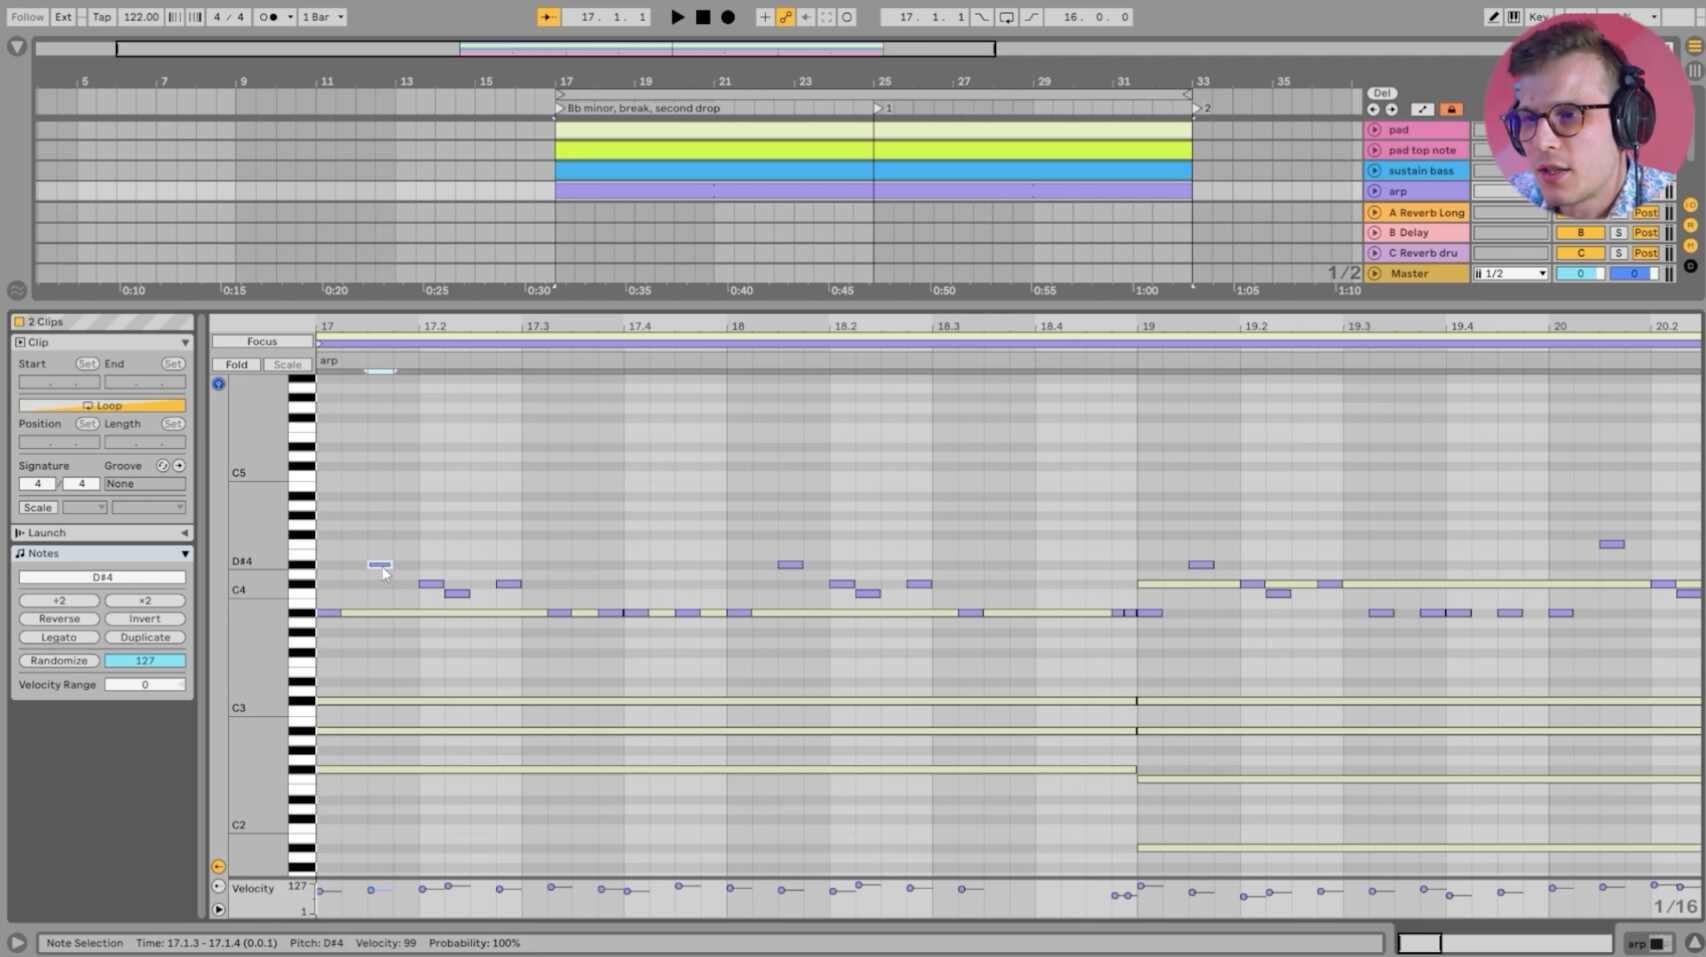The height and width of the screenshot is (957, 1706).
Task: Toggle the computer MIDI keyboard icon
Action: 1514,17
